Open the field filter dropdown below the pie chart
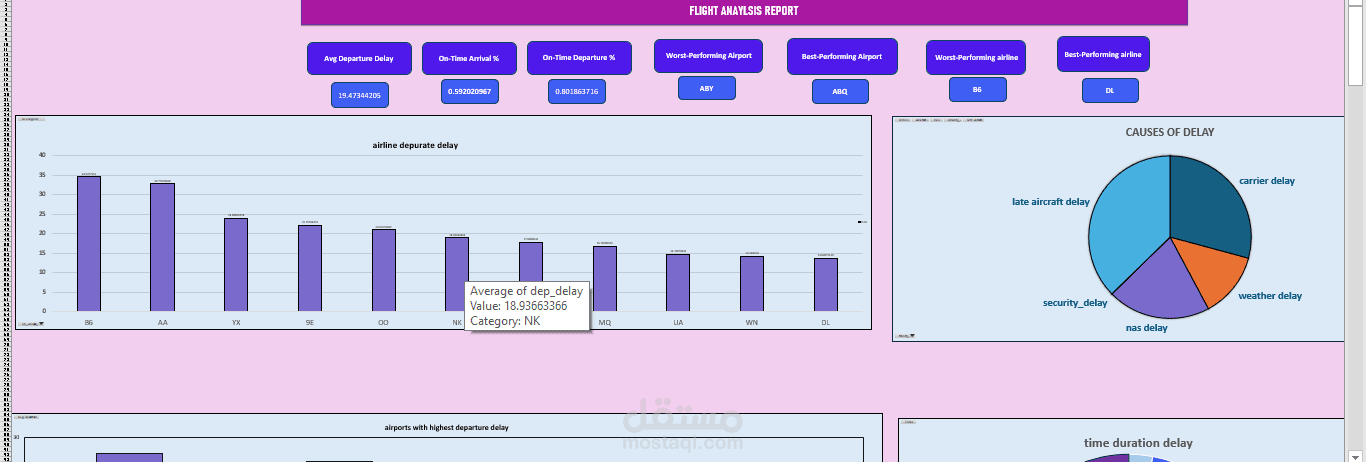Viewport: 1366px width, 462px height. coord(906,335)
